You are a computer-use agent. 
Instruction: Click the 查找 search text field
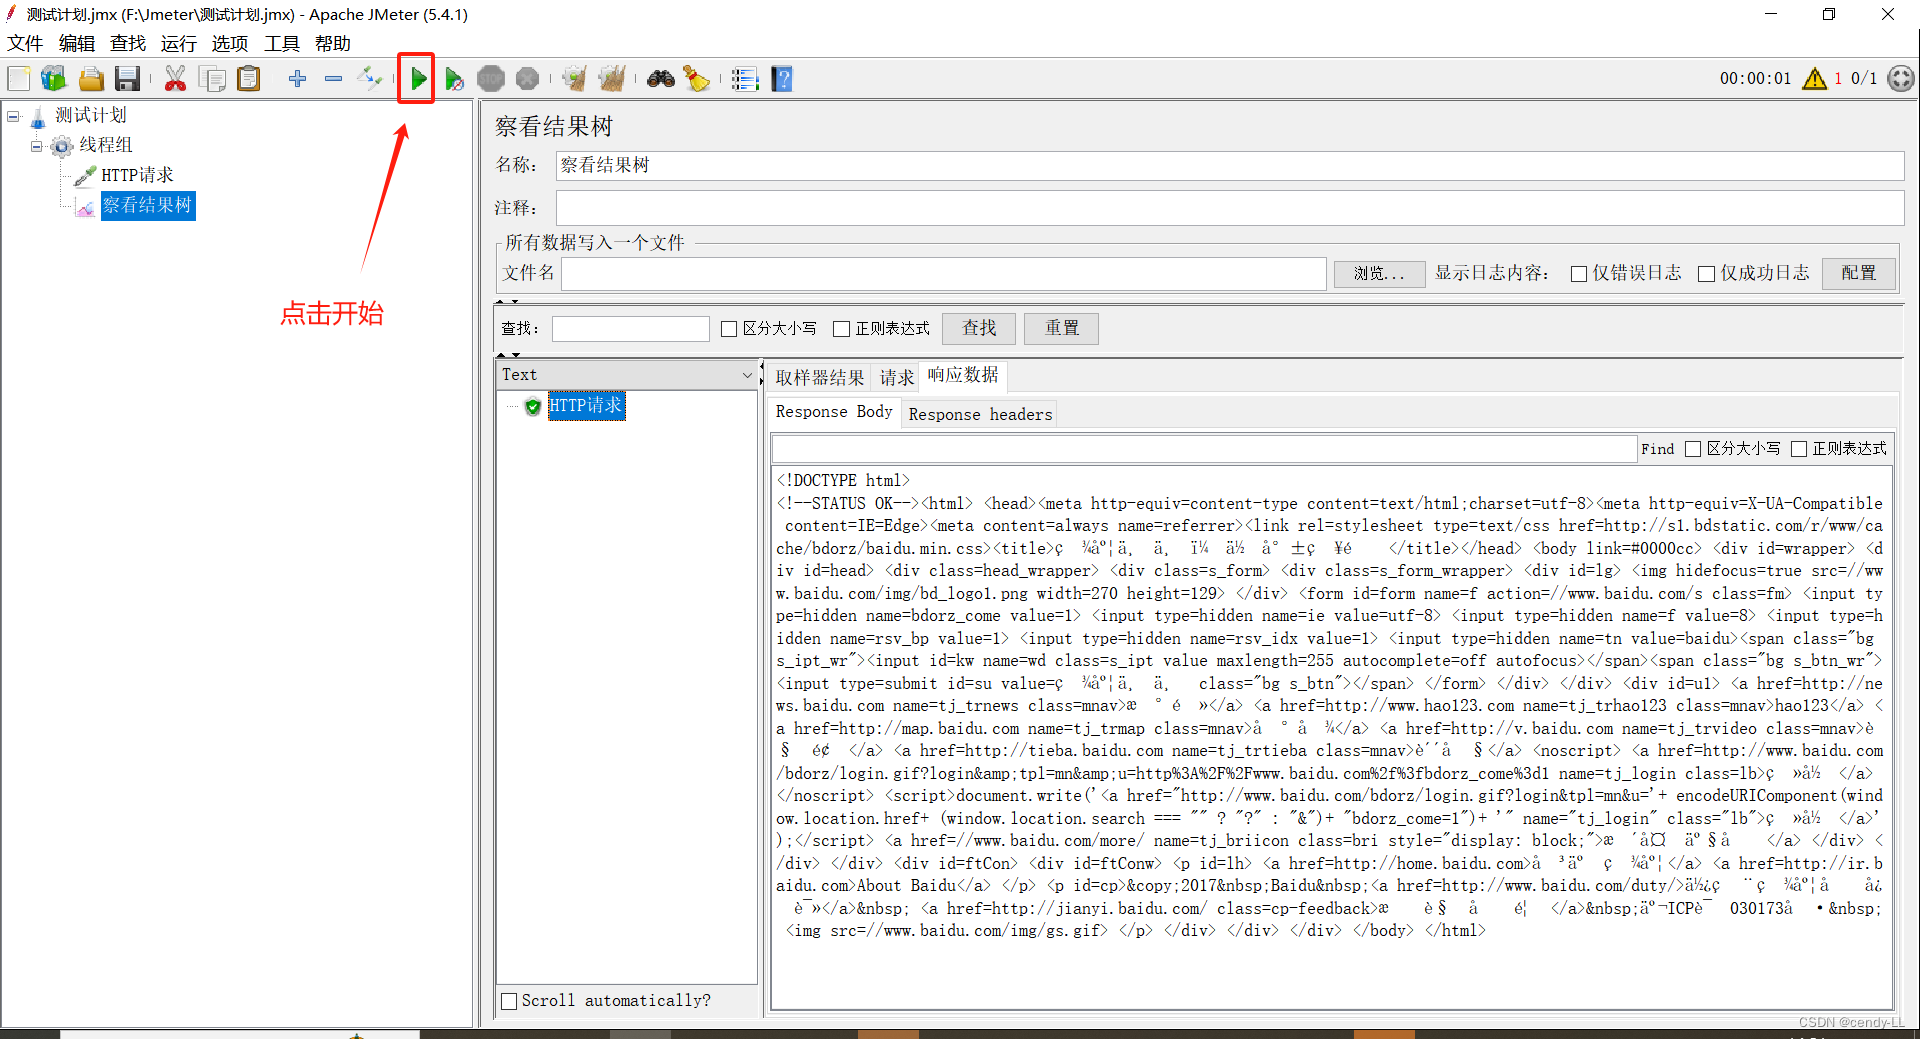(x=631, y=328)
